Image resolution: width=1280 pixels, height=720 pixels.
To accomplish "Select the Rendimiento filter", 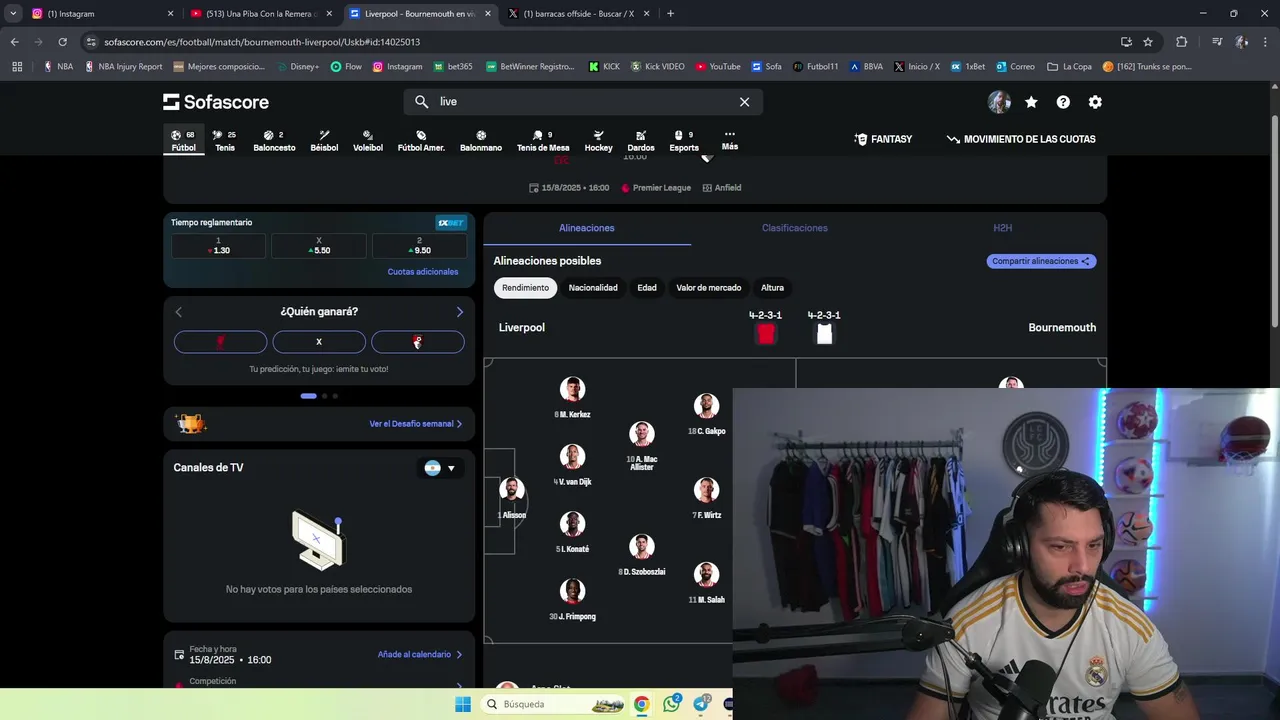I will tap(525, 288).
